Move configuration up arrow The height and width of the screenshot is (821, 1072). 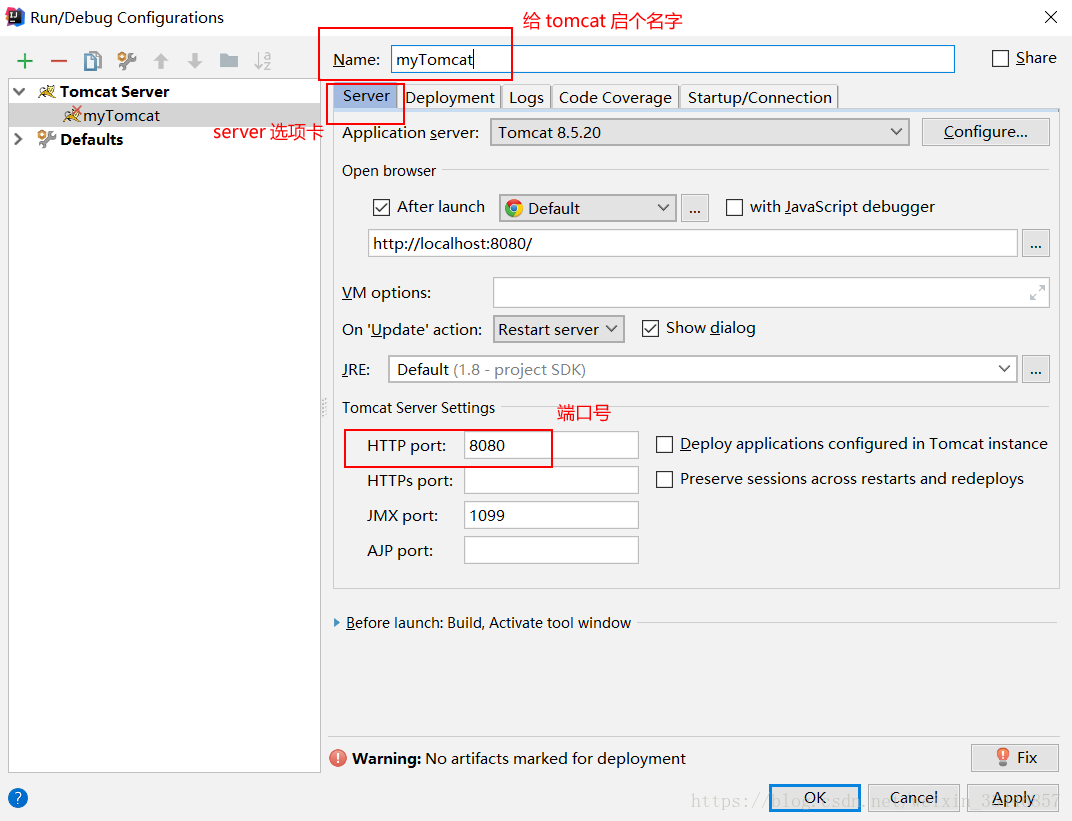coord(161,61)
